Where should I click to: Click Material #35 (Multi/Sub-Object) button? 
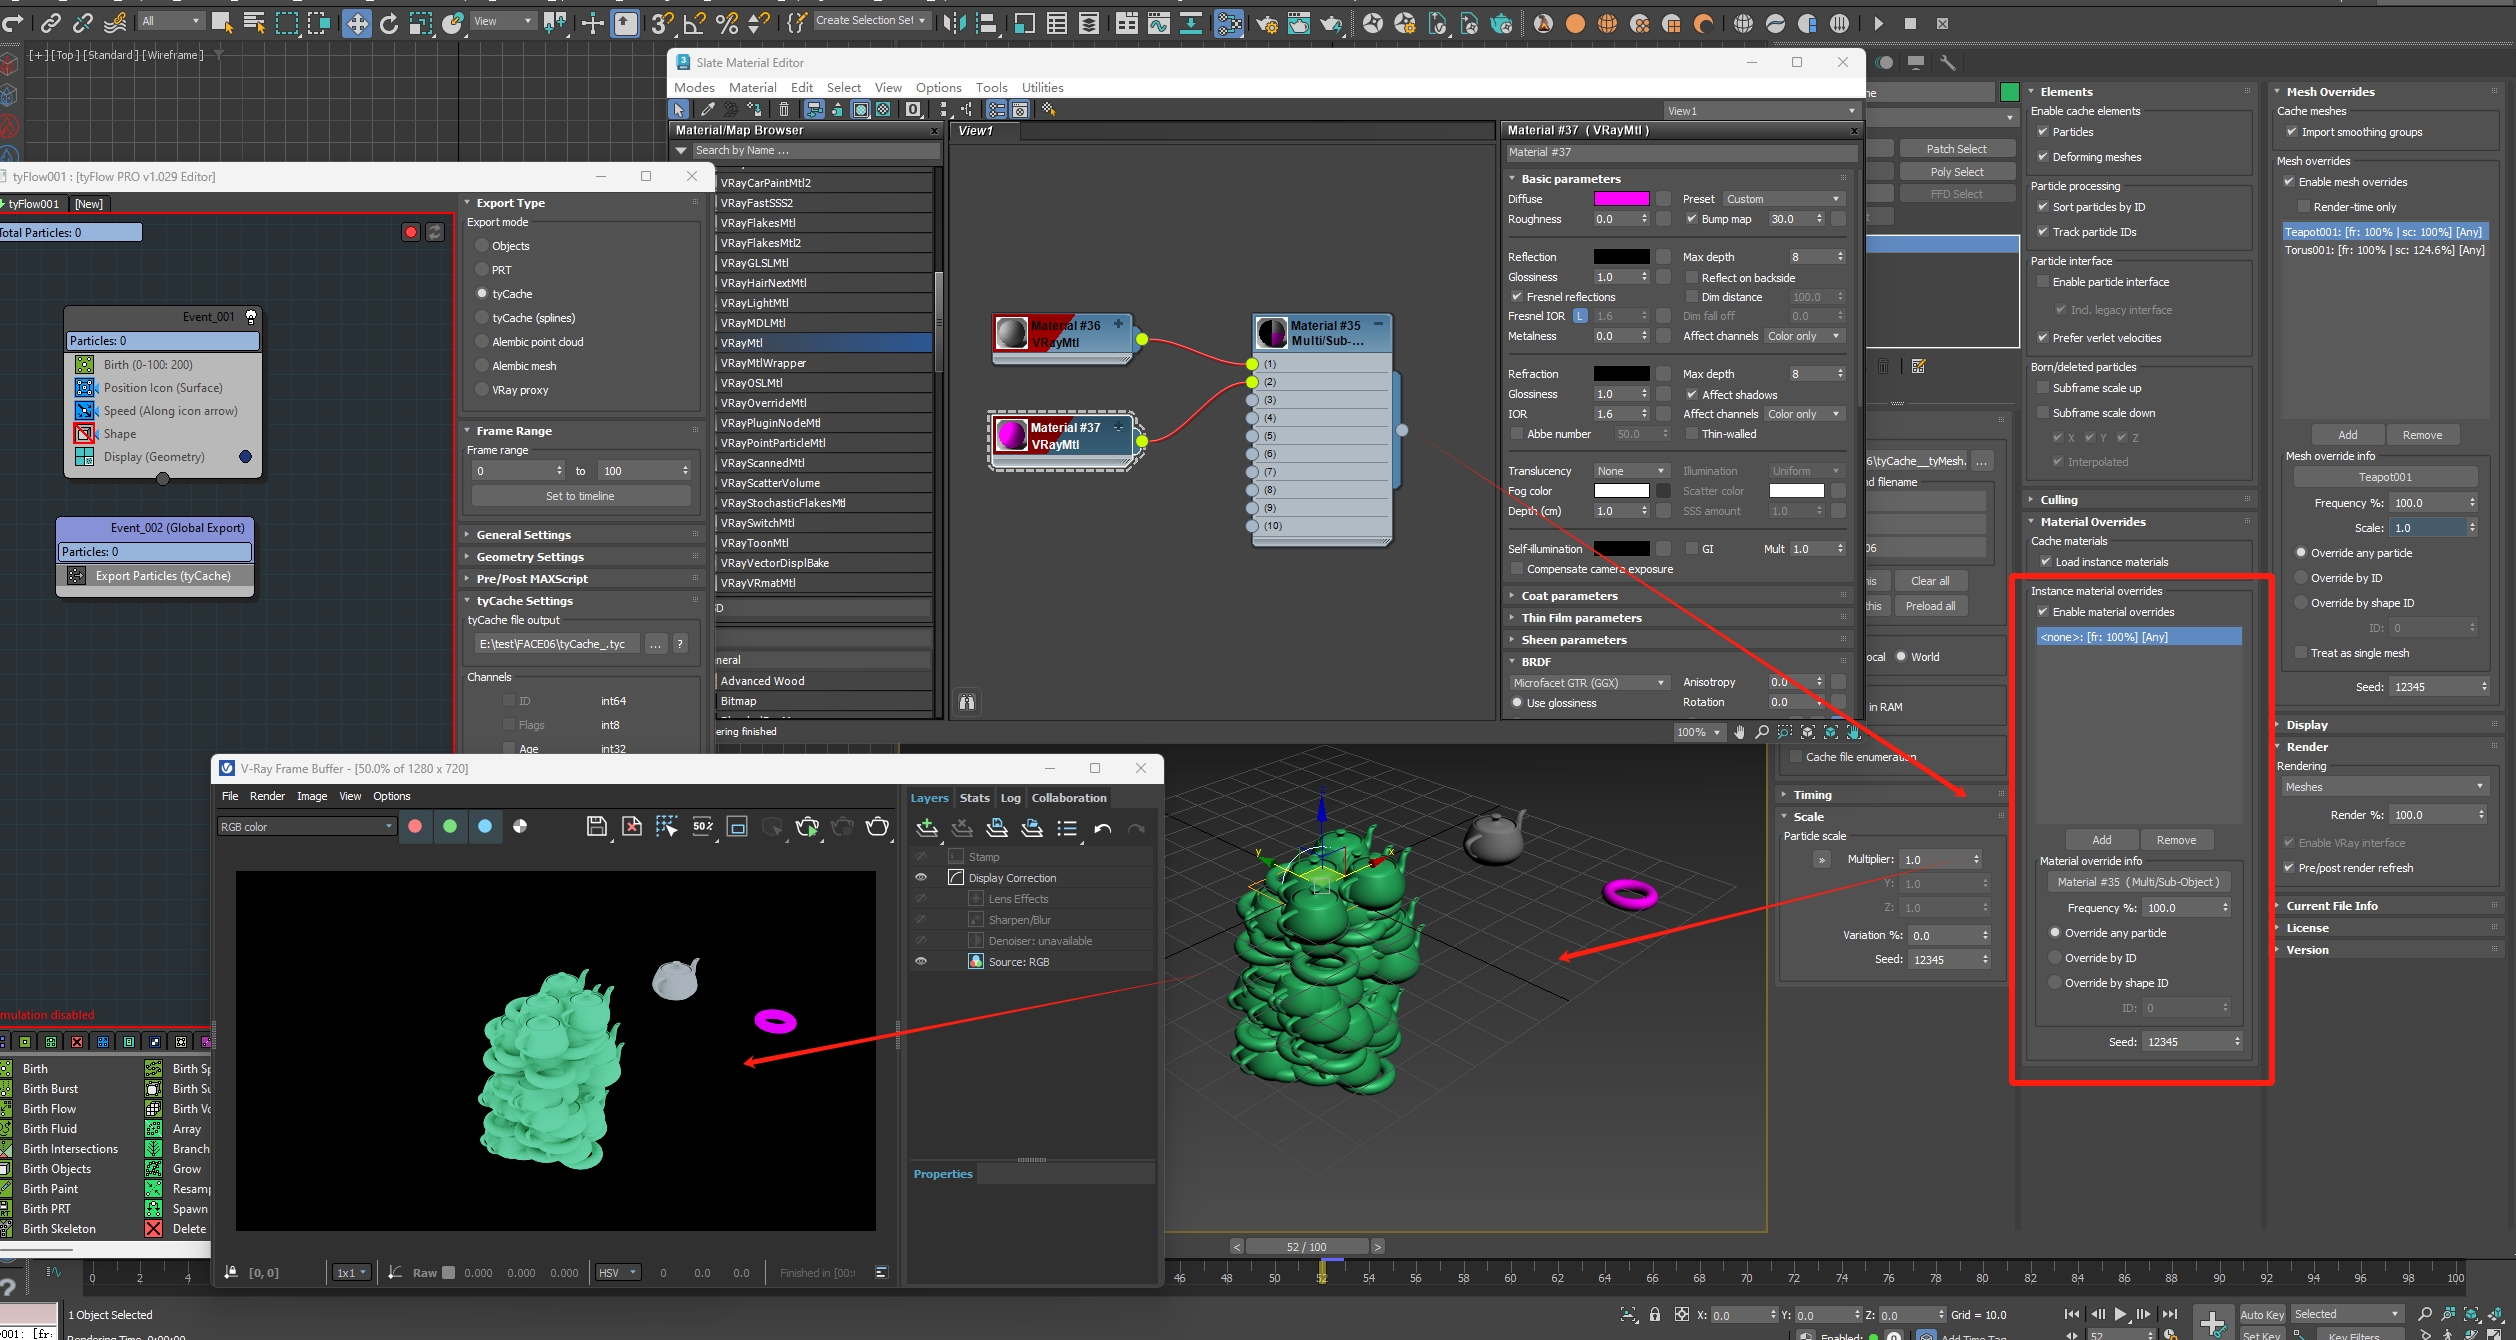[x=2138, y=882]
